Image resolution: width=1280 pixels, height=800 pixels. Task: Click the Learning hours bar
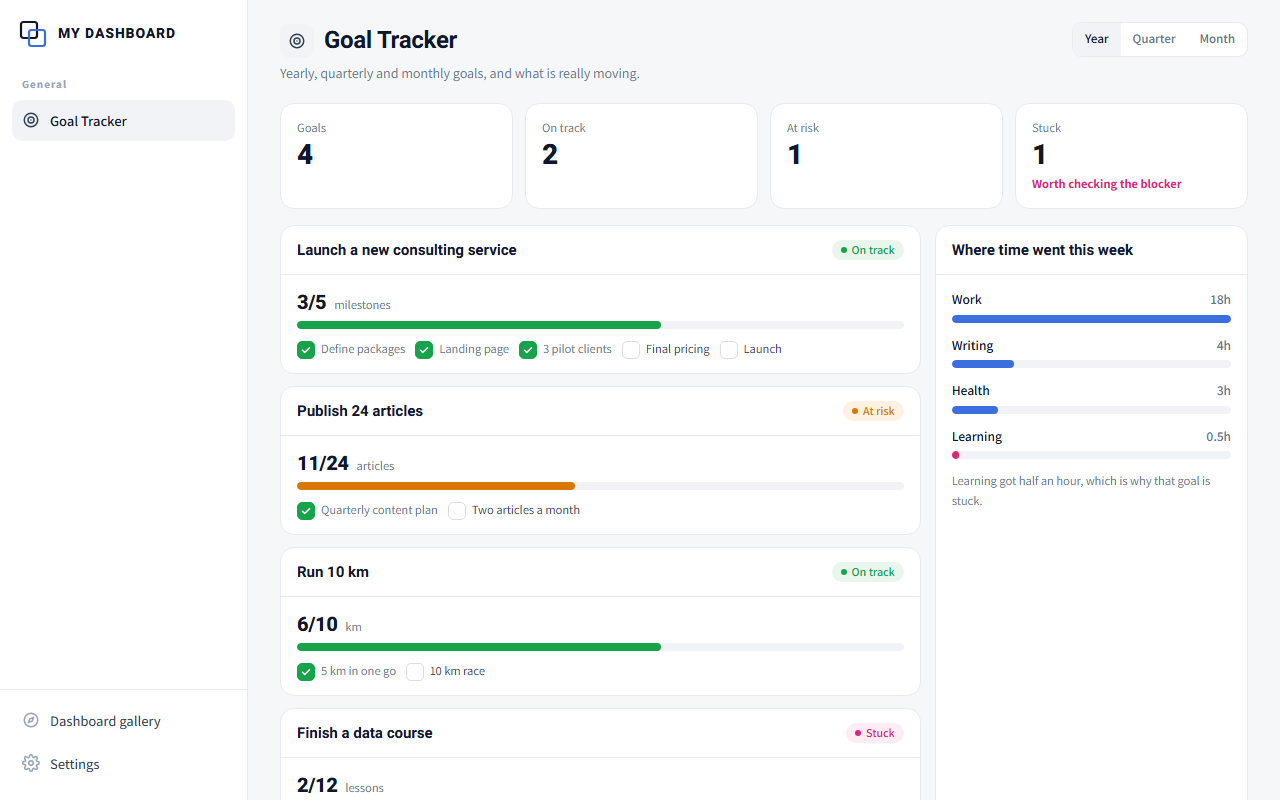[1091, 455]
